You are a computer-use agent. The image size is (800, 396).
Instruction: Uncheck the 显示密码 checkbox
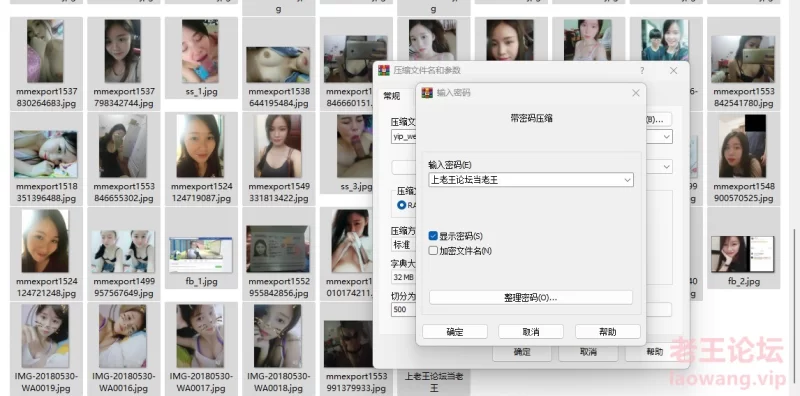[x=433, y=236]
